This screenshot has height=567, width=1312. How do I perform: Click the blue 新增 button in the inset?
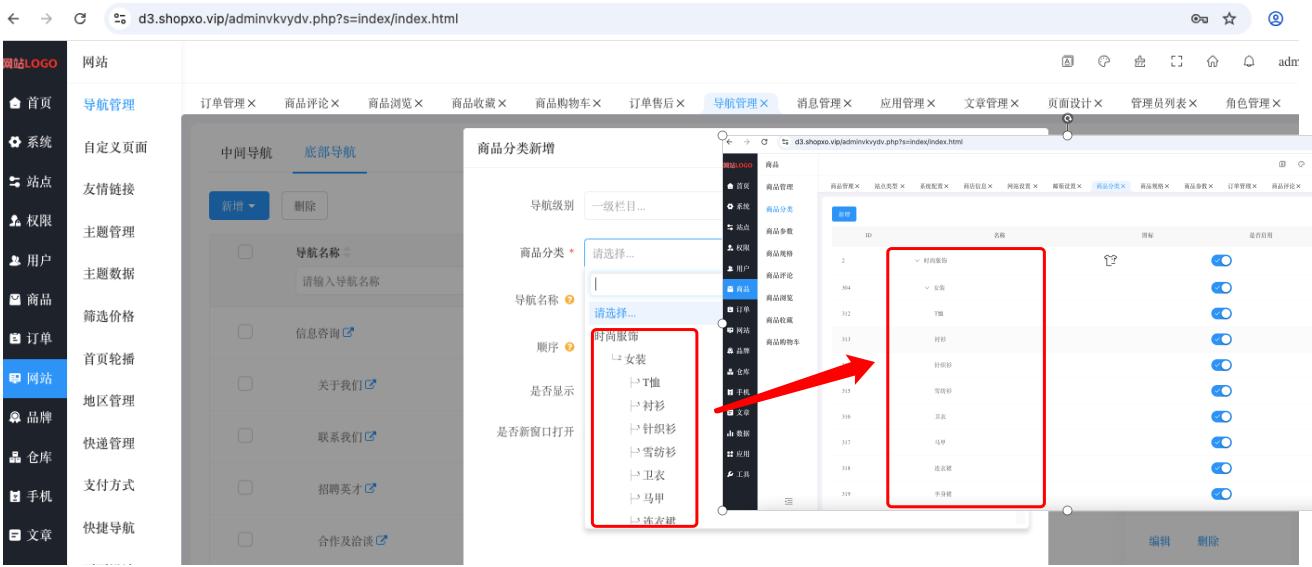(844, 214)
